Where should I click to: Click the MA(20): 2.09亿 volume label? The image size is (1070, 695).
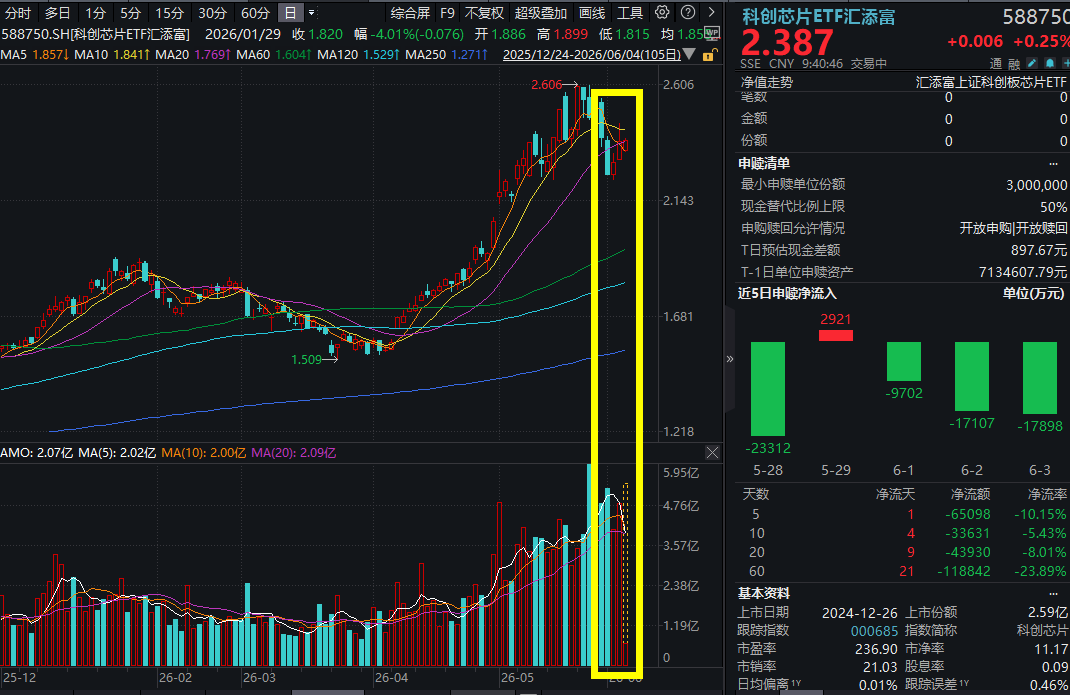pyautogui.click(x=293, y=453)
